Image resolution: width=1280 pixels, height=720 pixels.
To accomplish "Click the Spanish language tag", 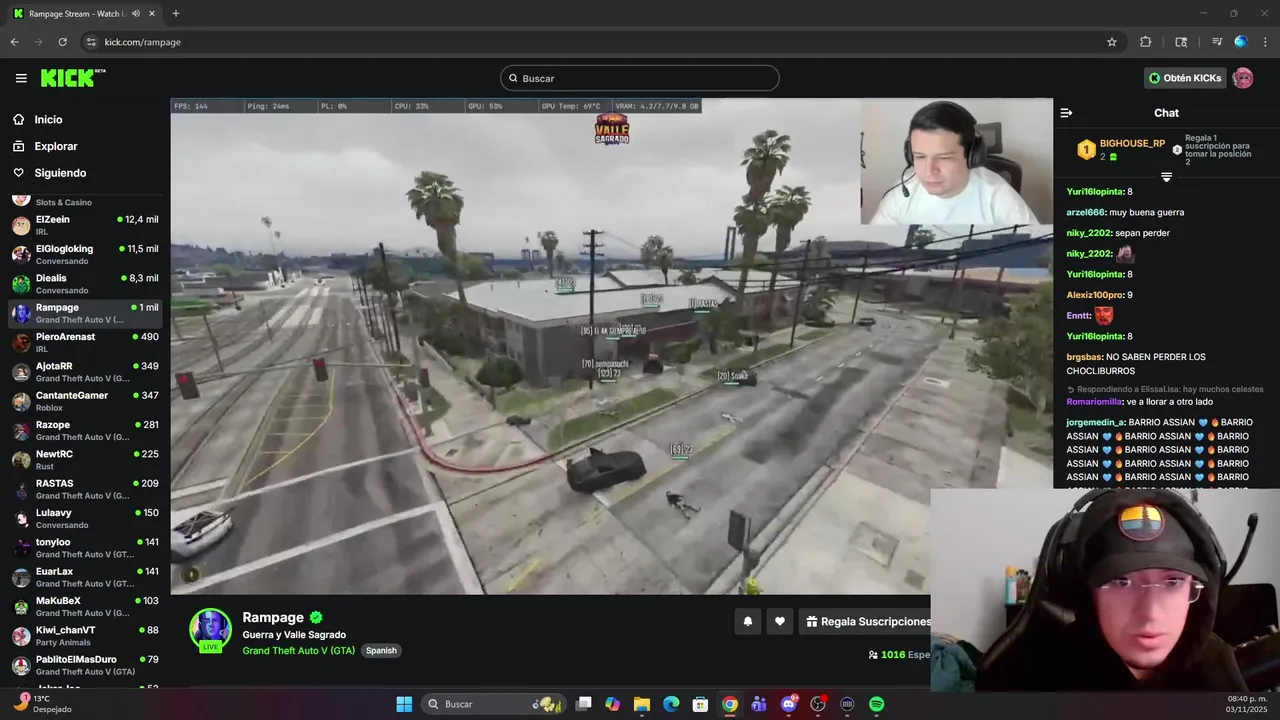I will point(381,650).
